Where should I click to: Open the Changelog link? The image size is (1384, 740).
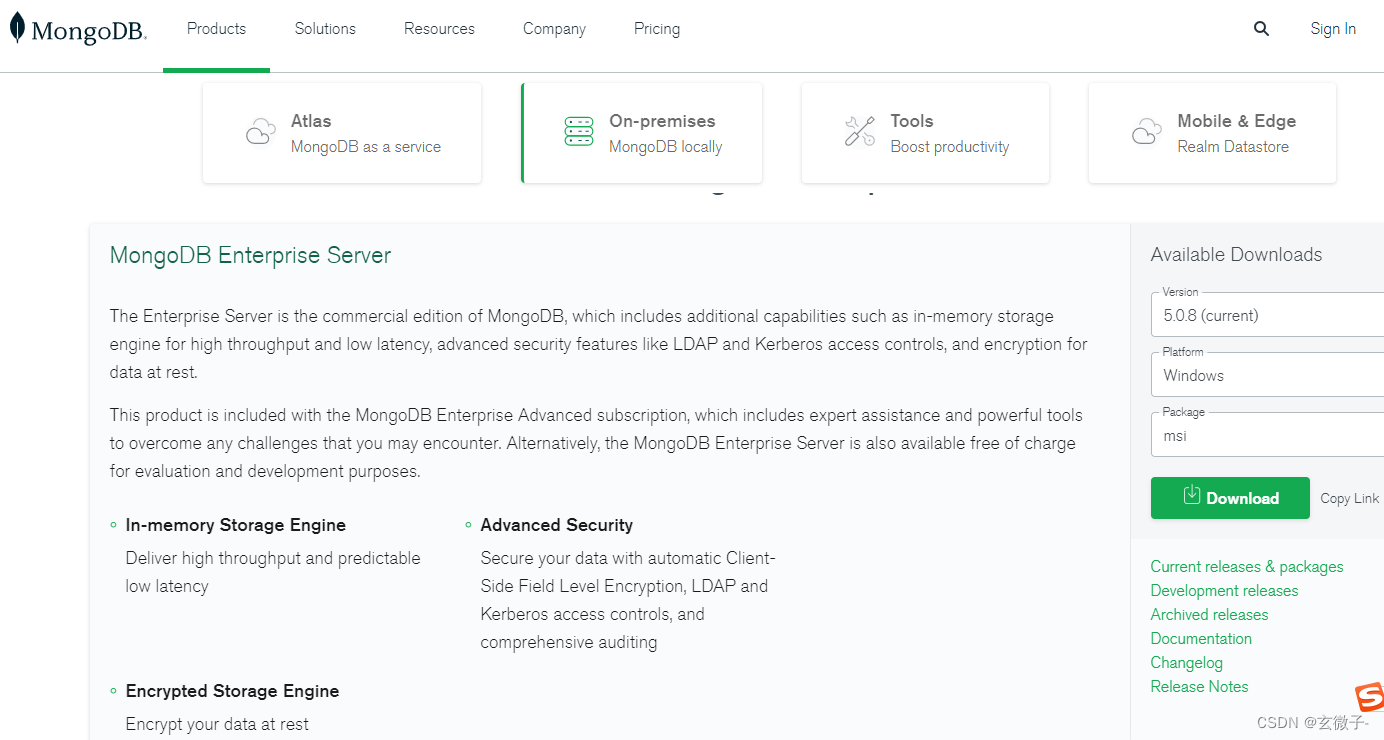click(x=1186, y=662)
